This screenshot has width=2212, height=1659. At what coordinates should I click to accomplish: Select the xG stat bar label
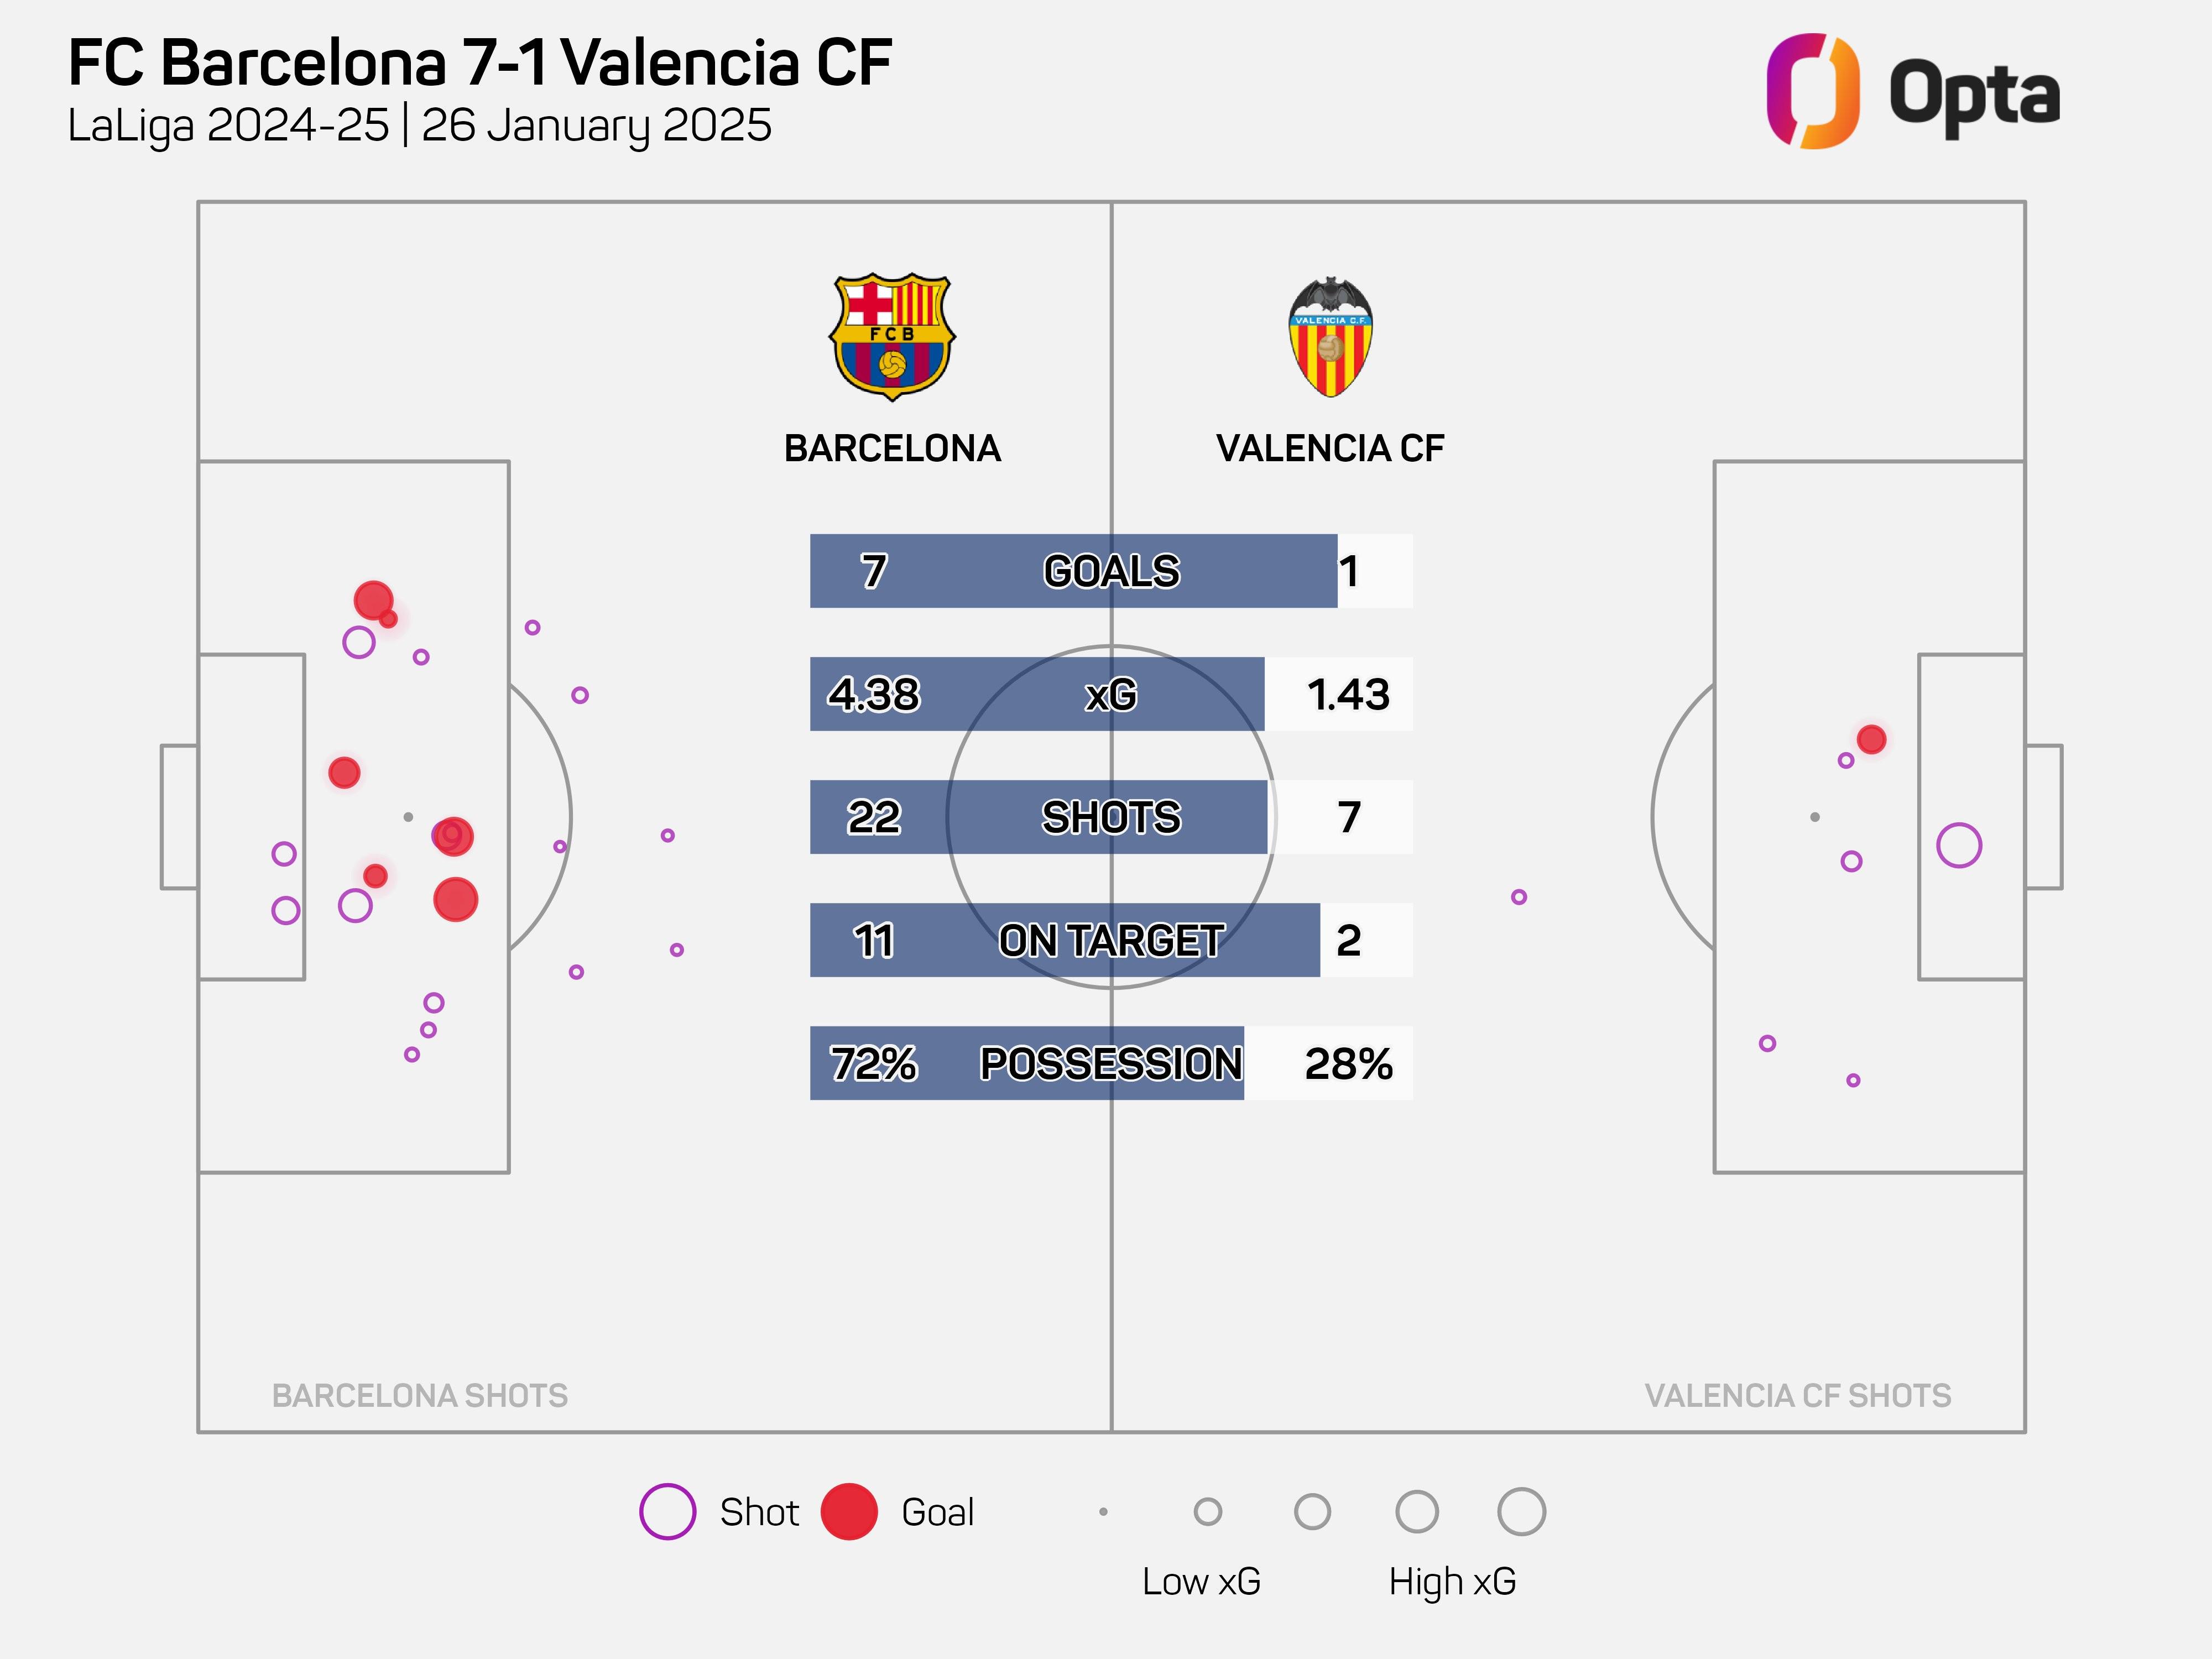click(x=1111, y=694)
